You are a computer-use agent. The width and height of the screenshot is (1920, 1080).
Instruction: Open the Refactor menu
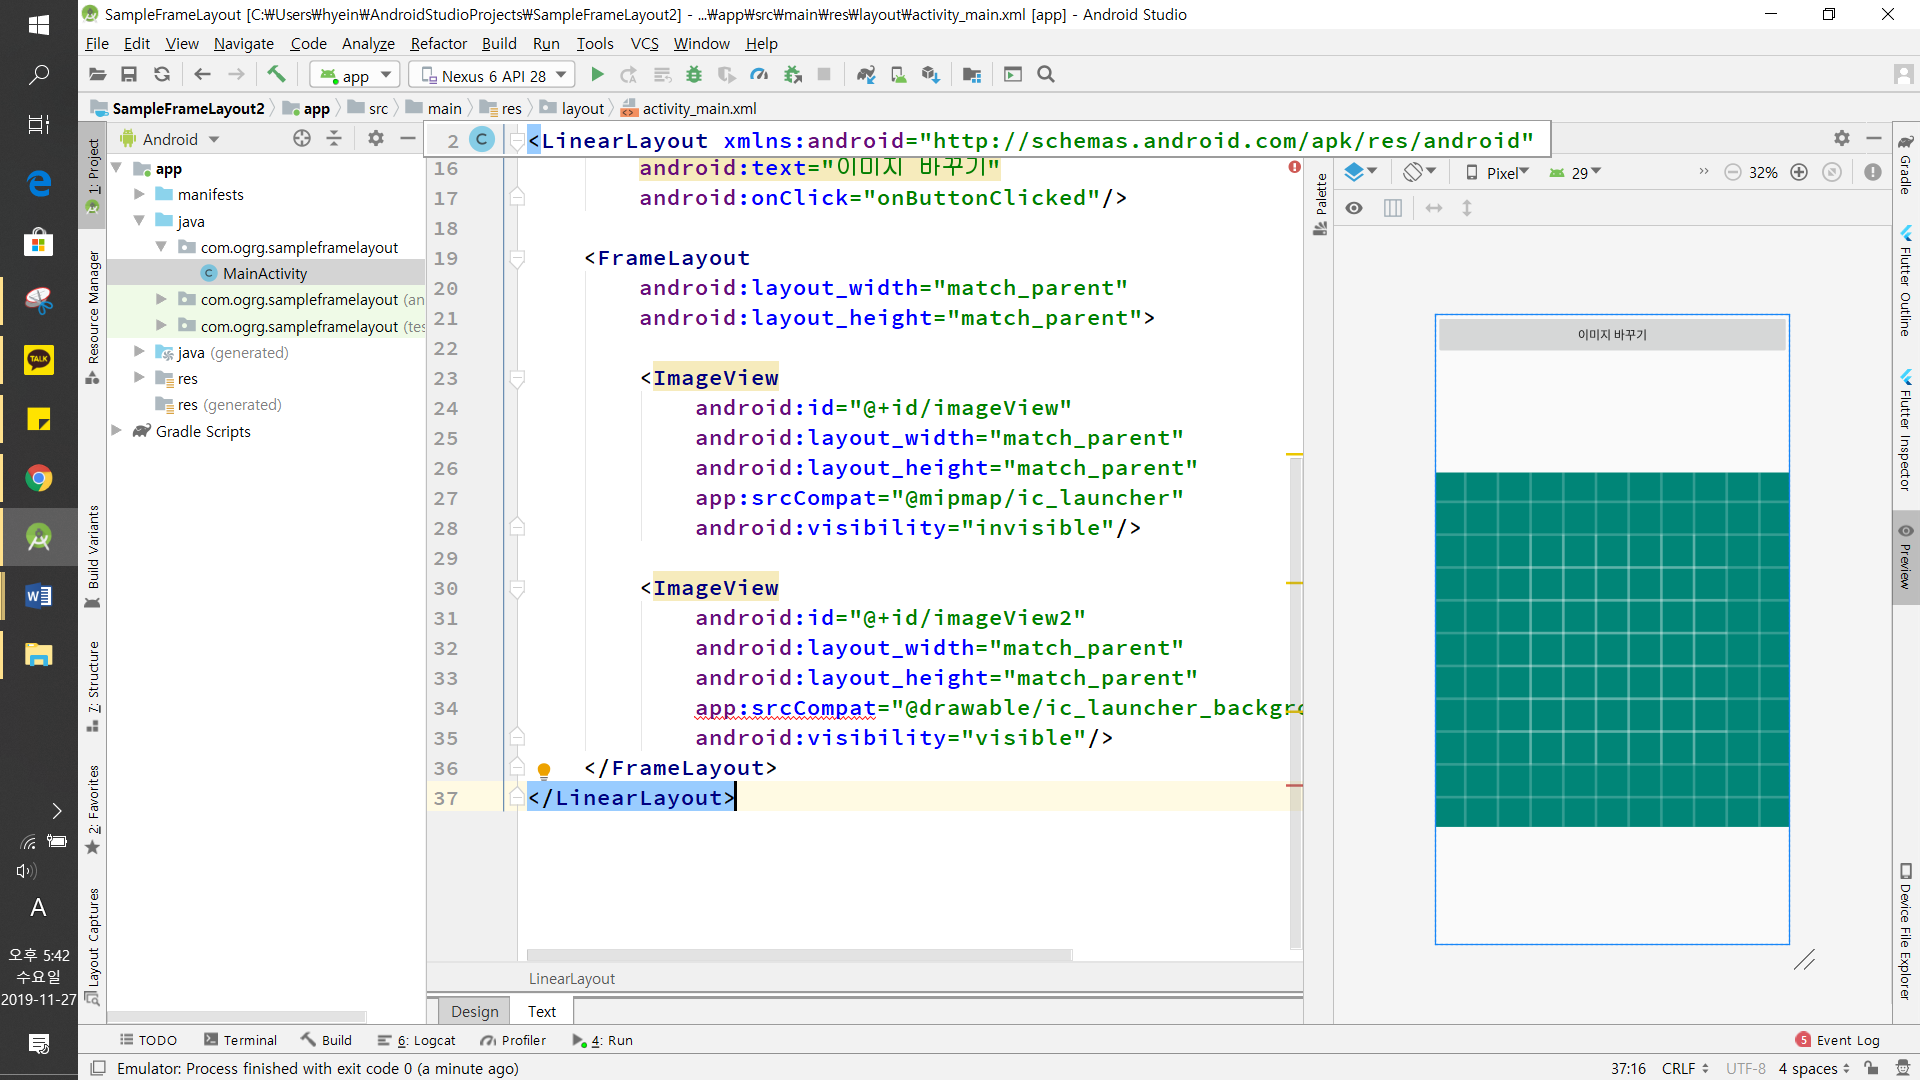point(438,43)
